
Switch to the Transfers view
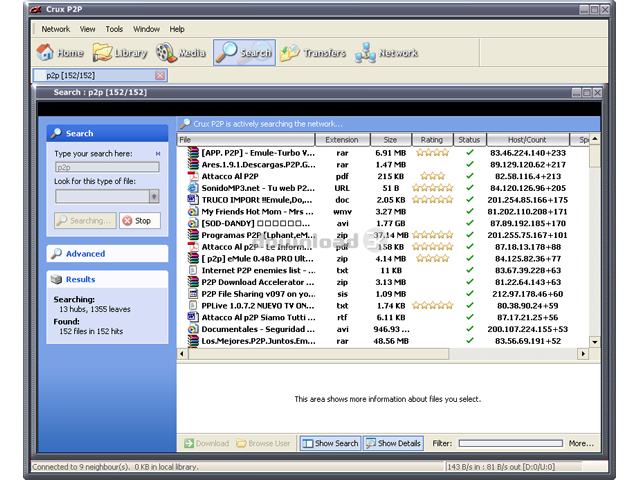(312, 53)
